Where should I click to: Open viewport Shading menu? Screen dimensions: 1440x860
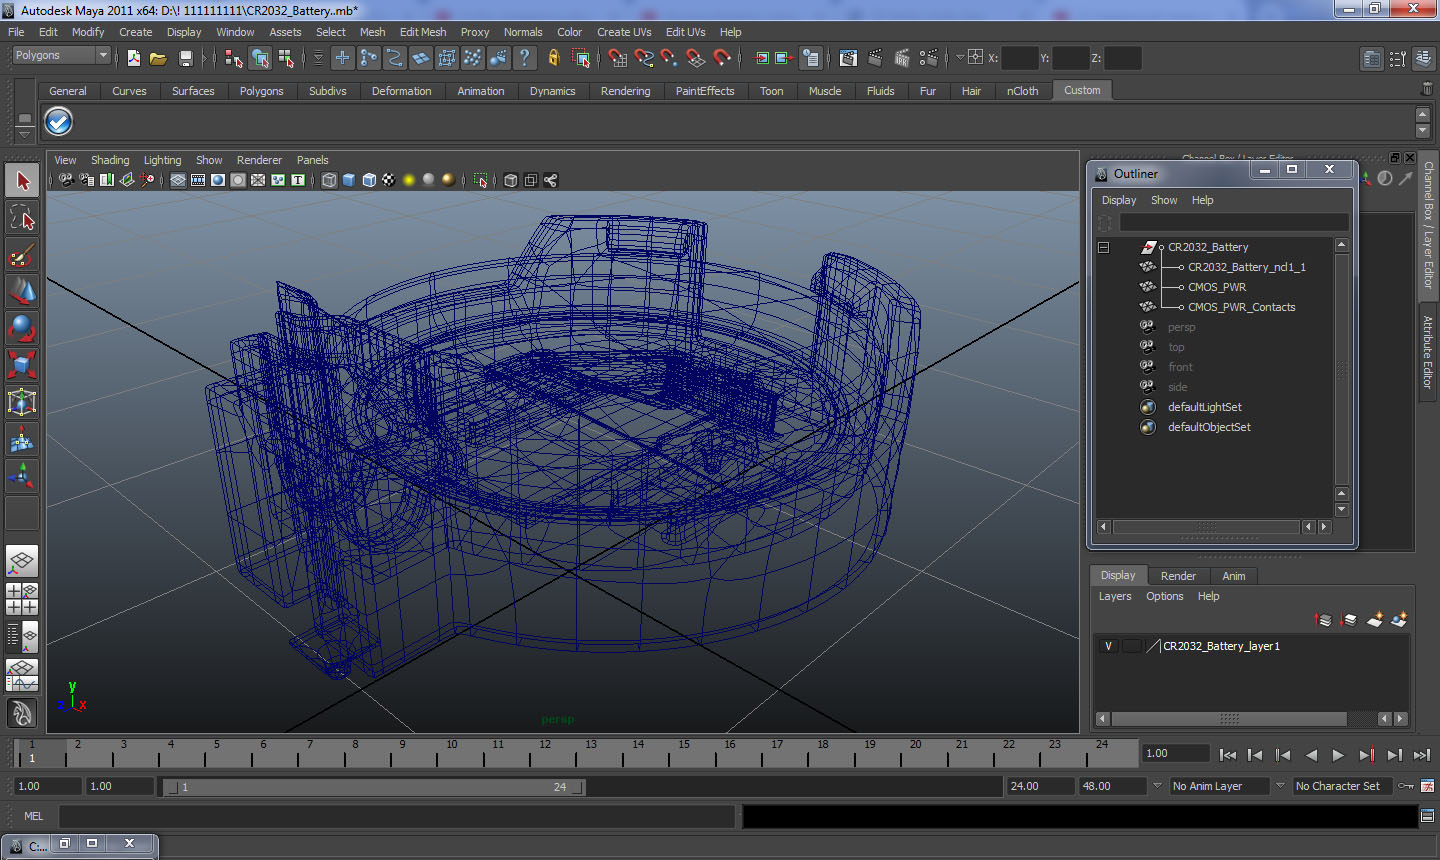[x=110, y=160]
